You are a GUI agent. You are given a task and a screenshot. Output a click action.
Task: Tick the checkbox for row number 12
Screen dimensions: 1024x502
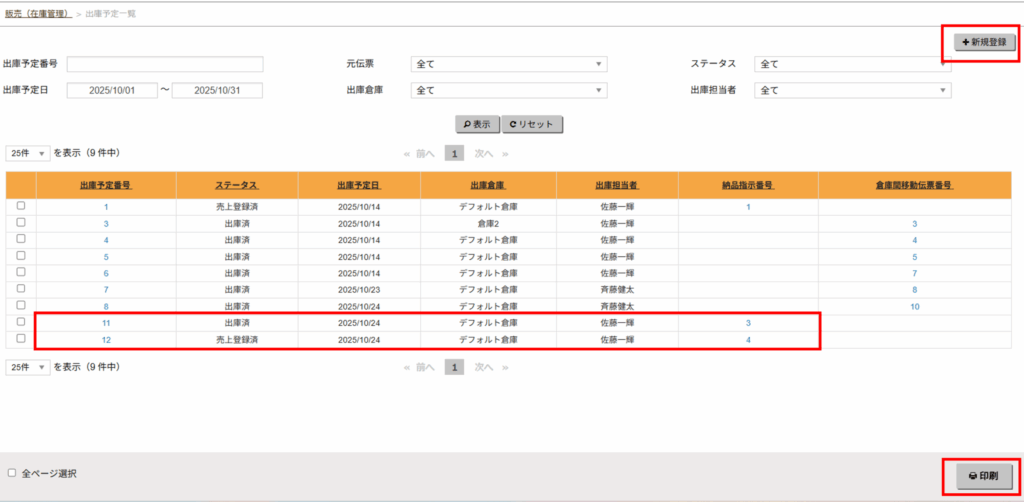click(21, 339)
